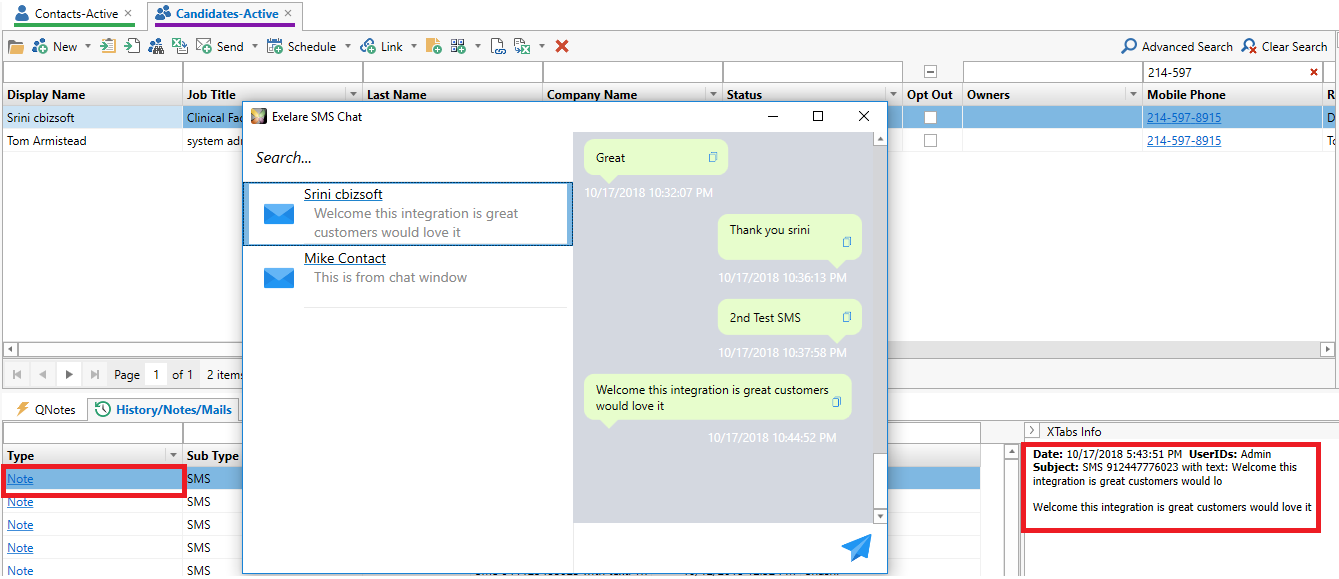
Task: Focus the chat Search field
Action: (408, 158)
